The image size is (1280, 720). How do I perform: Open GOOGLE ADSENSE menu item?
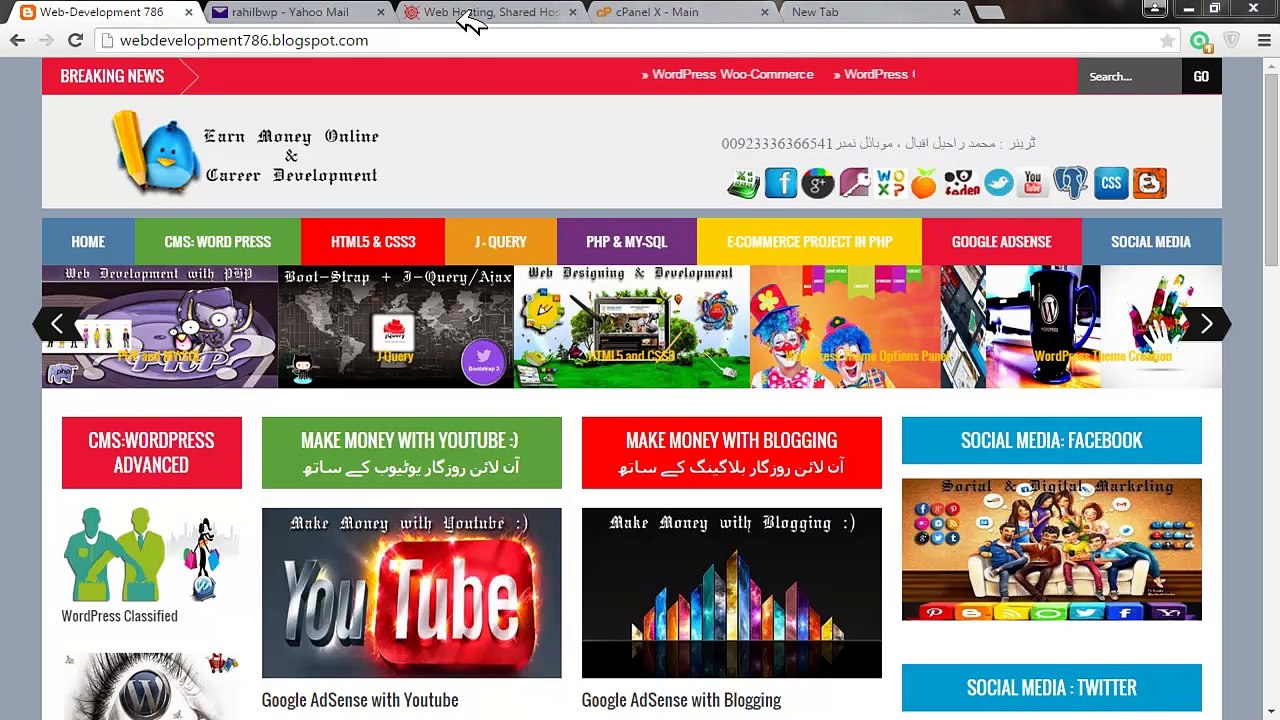point(1002,242)
